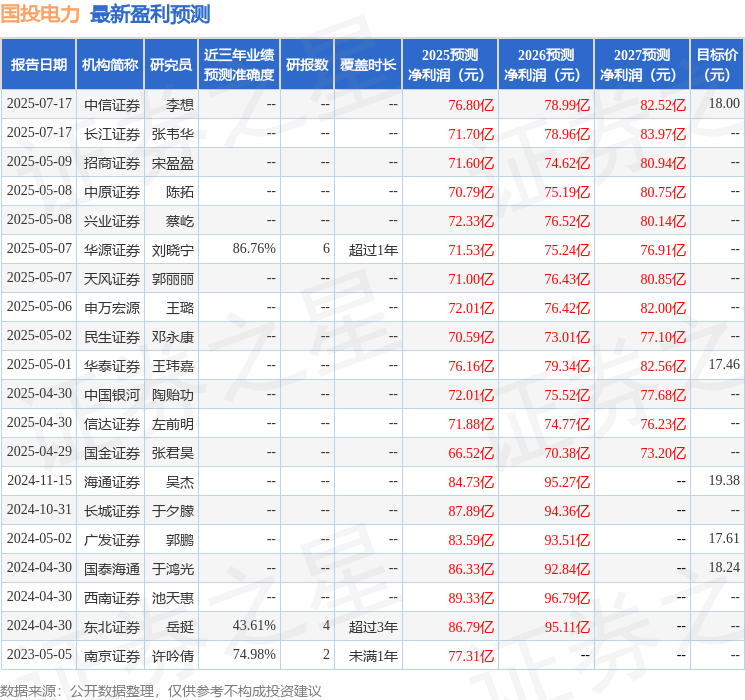Viewport: 745px width, 700px height.
Task: Select the 申万宏源 institution cell
Action: point(112,307)
